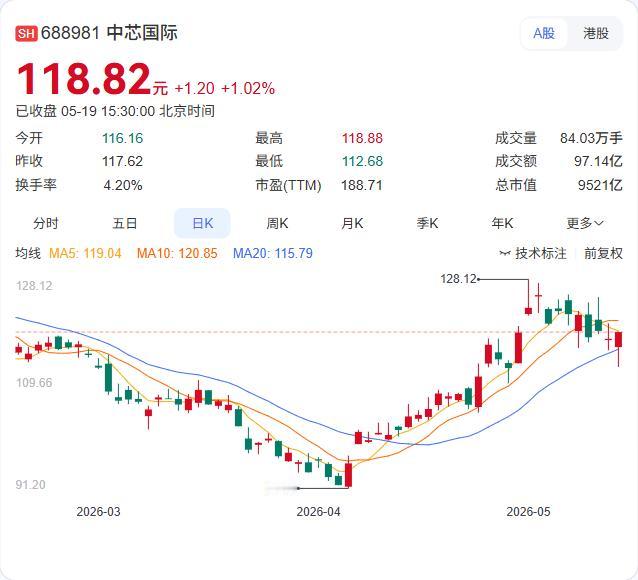Switch to the 港股 toggle
Viewport: 638px width, 580px height.
click(596, 33)
